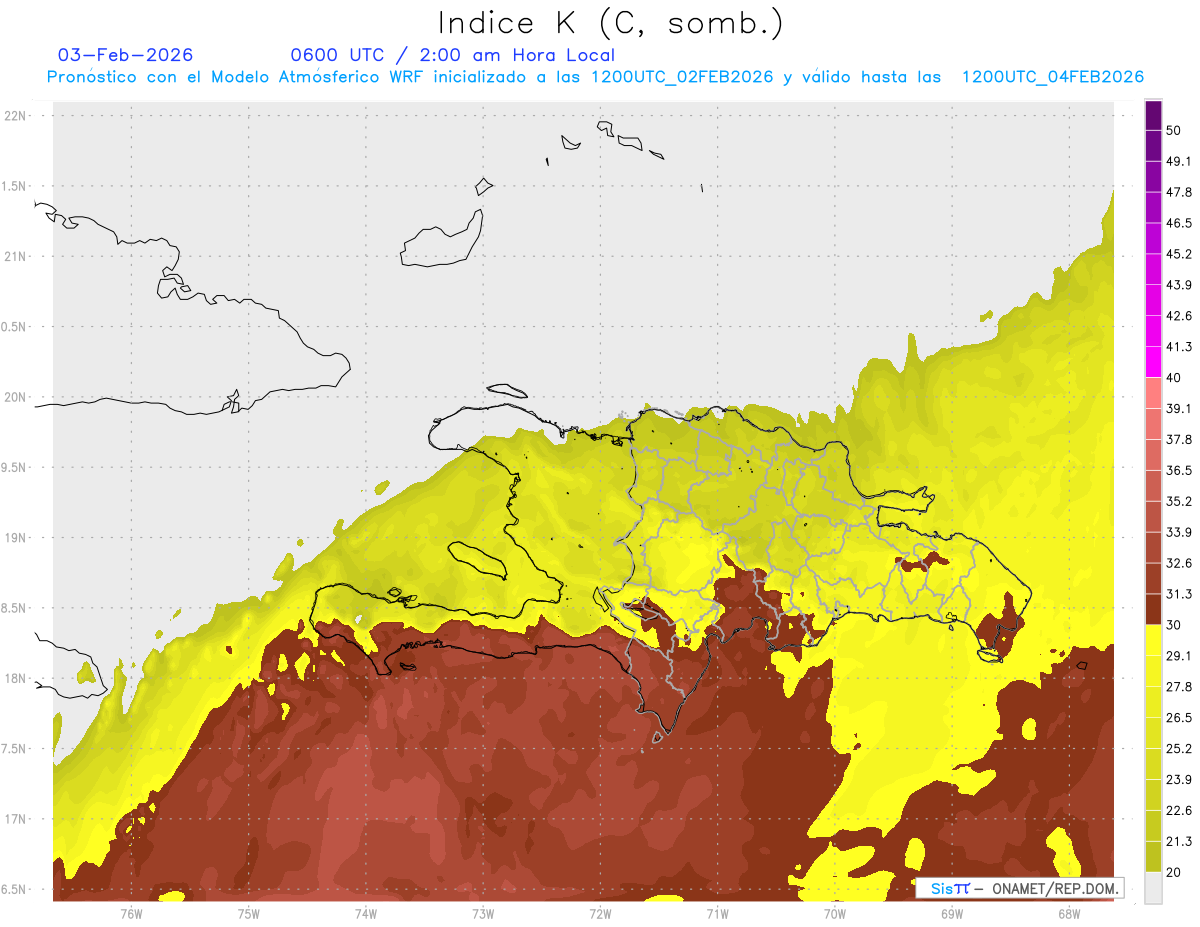Click the colorbar value '27.8'
Screen dimensions: 1200x927
(x=1178, y=687)
